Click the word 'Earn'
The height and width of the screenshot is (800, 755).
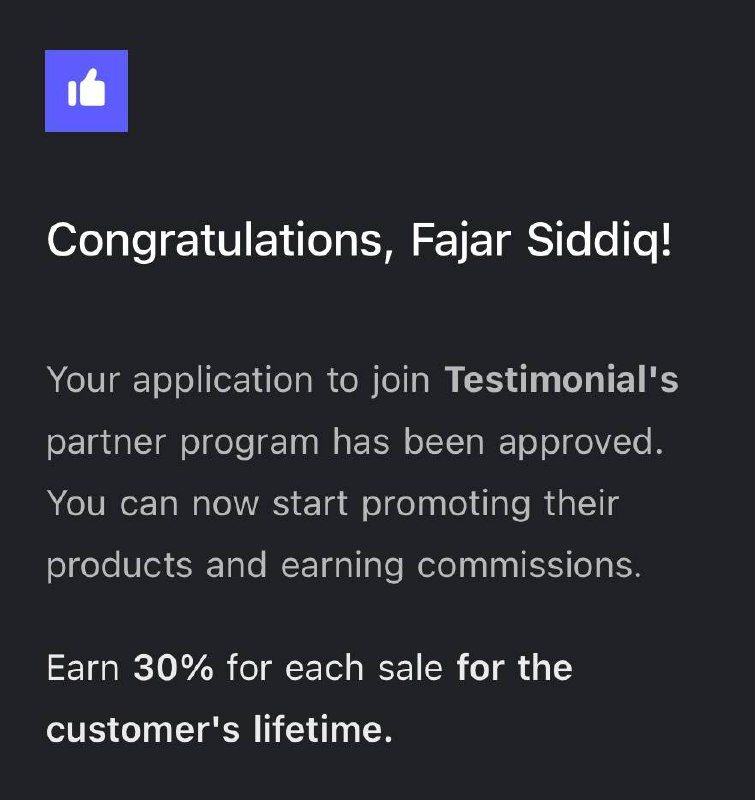pos(83,668)
